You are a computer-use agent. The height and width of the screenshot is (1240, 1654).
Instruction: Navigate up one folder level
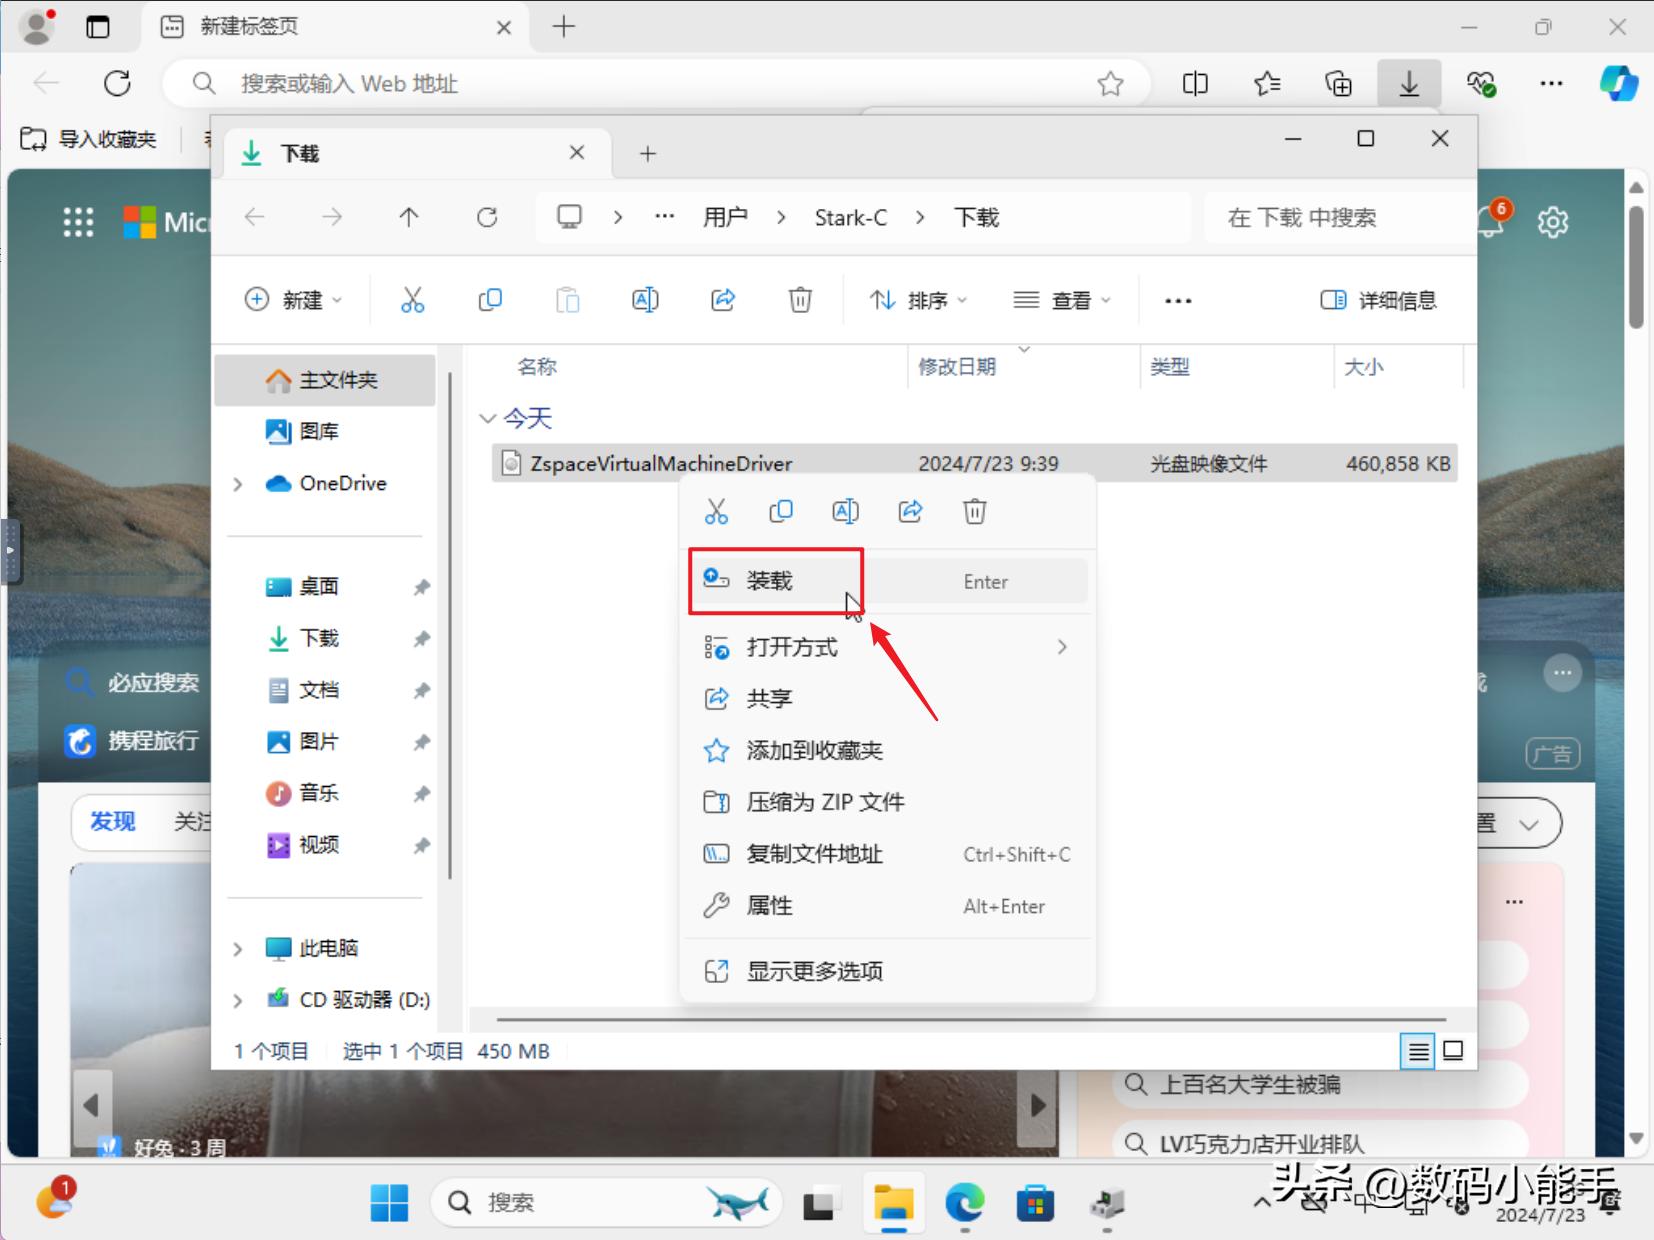pyautogui.click(x=409, y=218)
